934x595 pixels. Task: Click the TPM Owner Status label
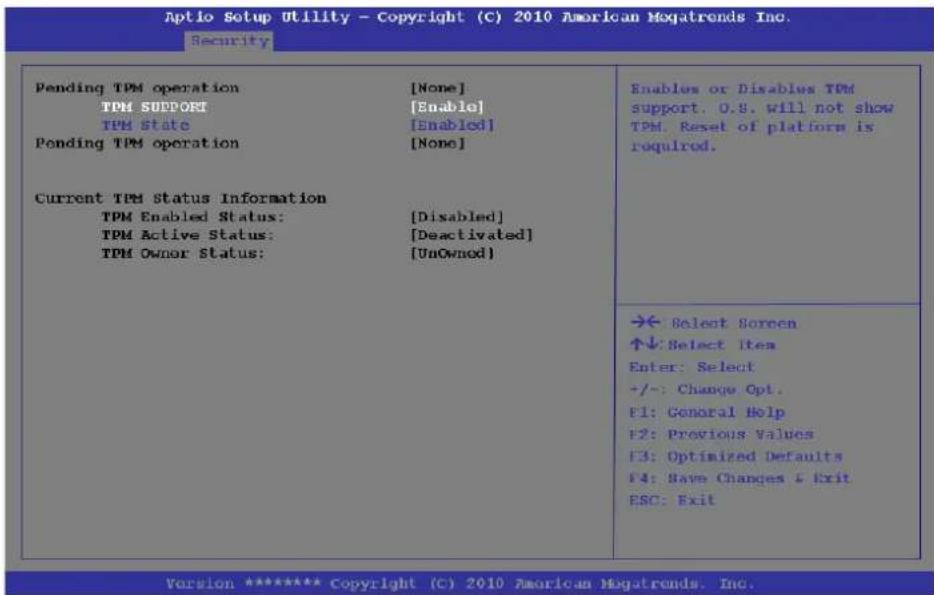(183, 253)
